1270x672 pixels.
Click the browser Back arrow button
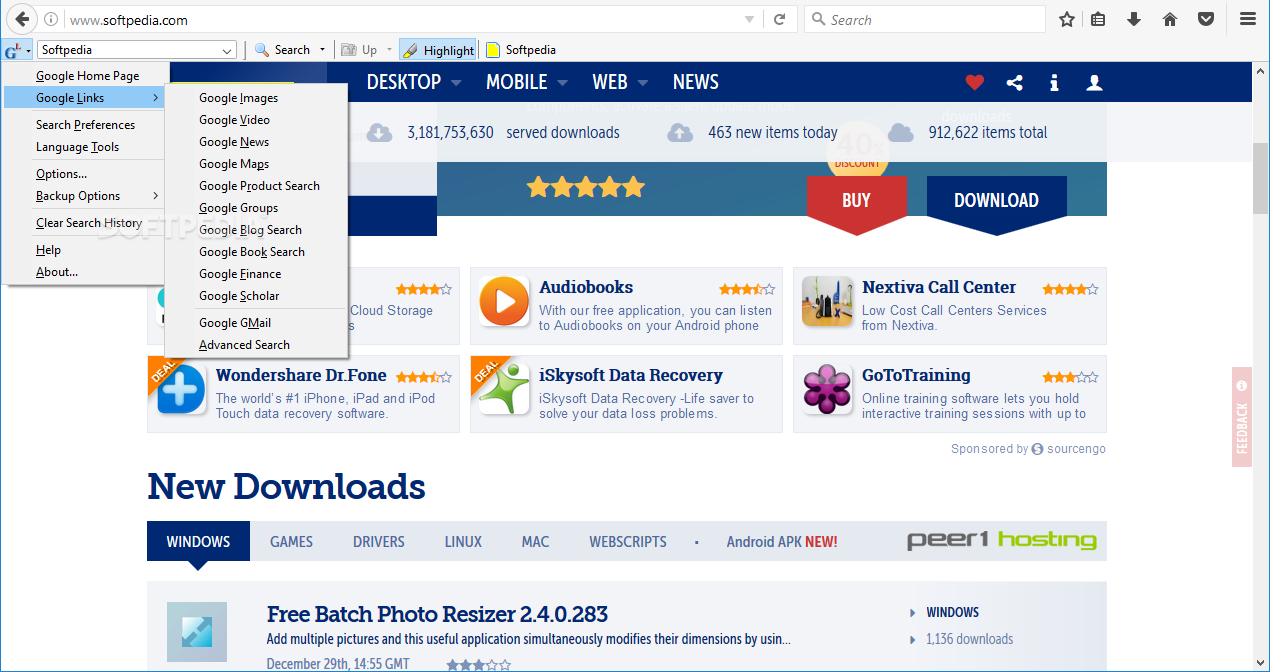[x=21, y=19]
